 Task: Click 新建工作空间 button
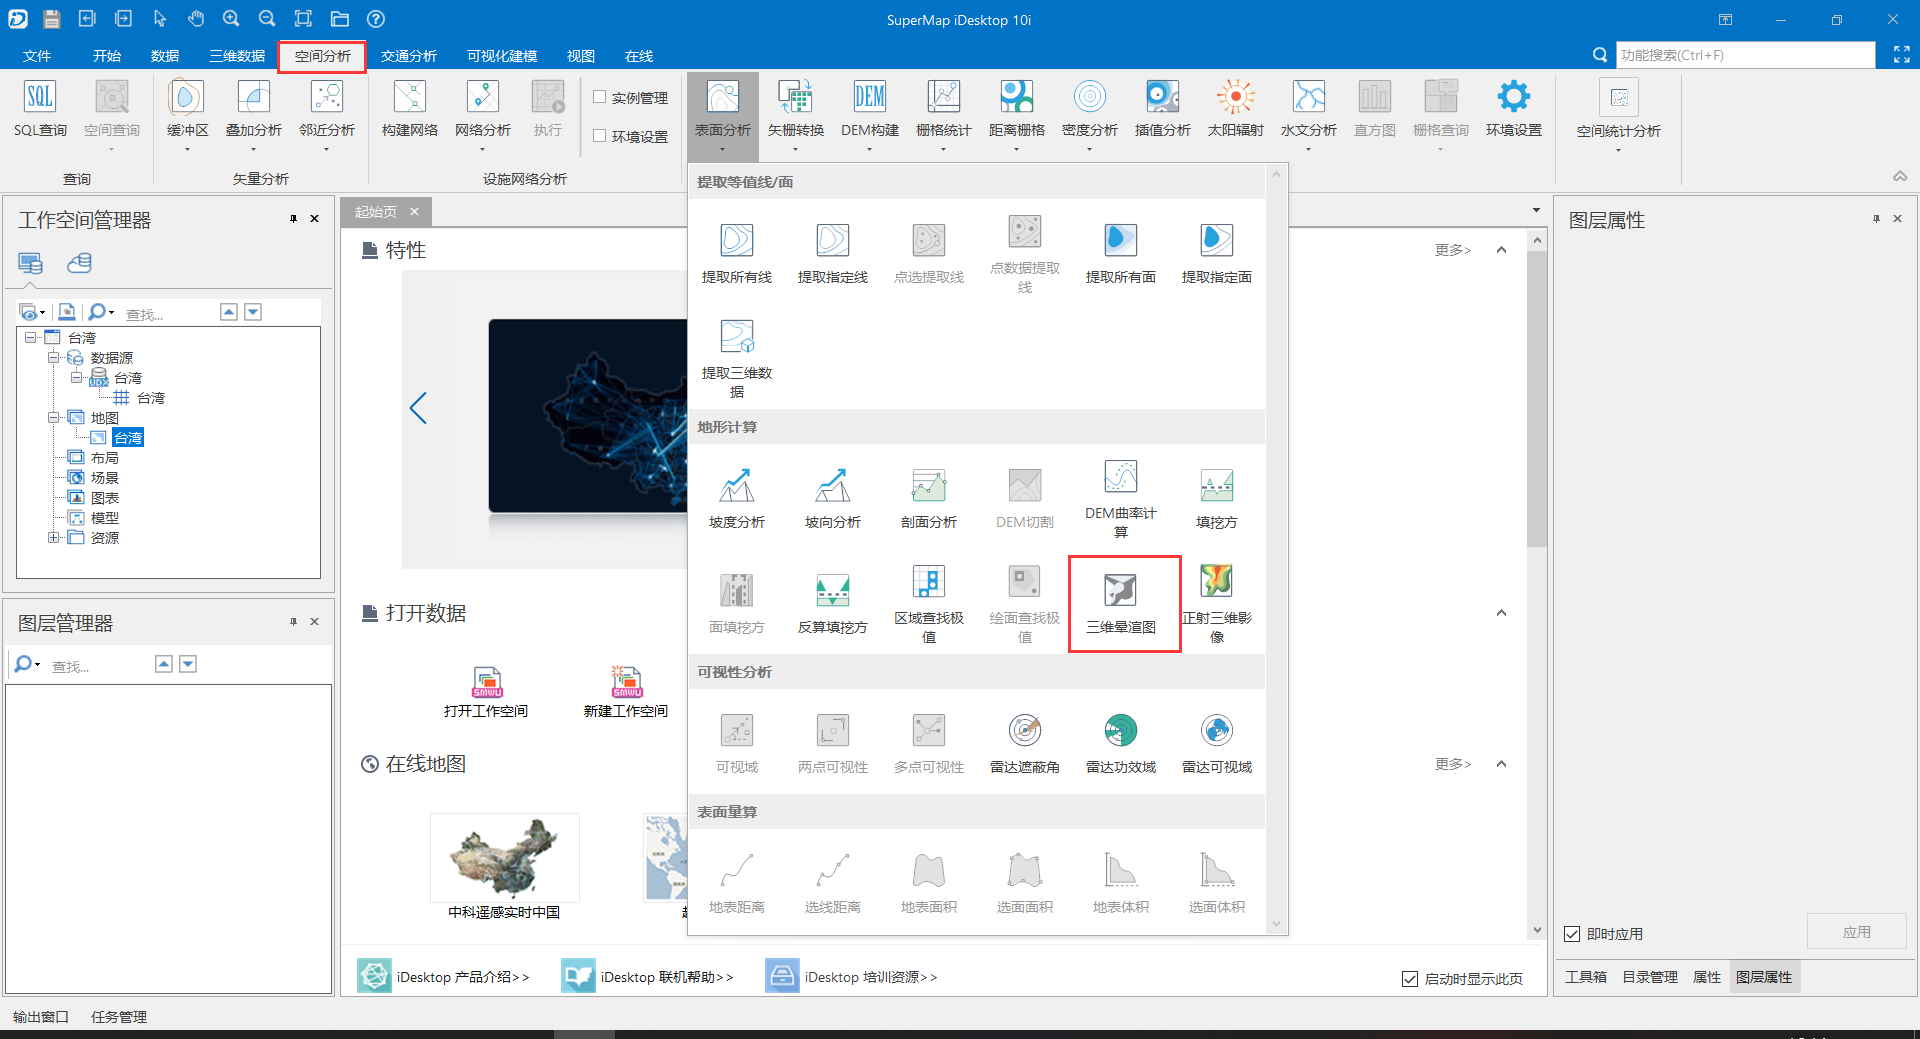pos(626,692)
